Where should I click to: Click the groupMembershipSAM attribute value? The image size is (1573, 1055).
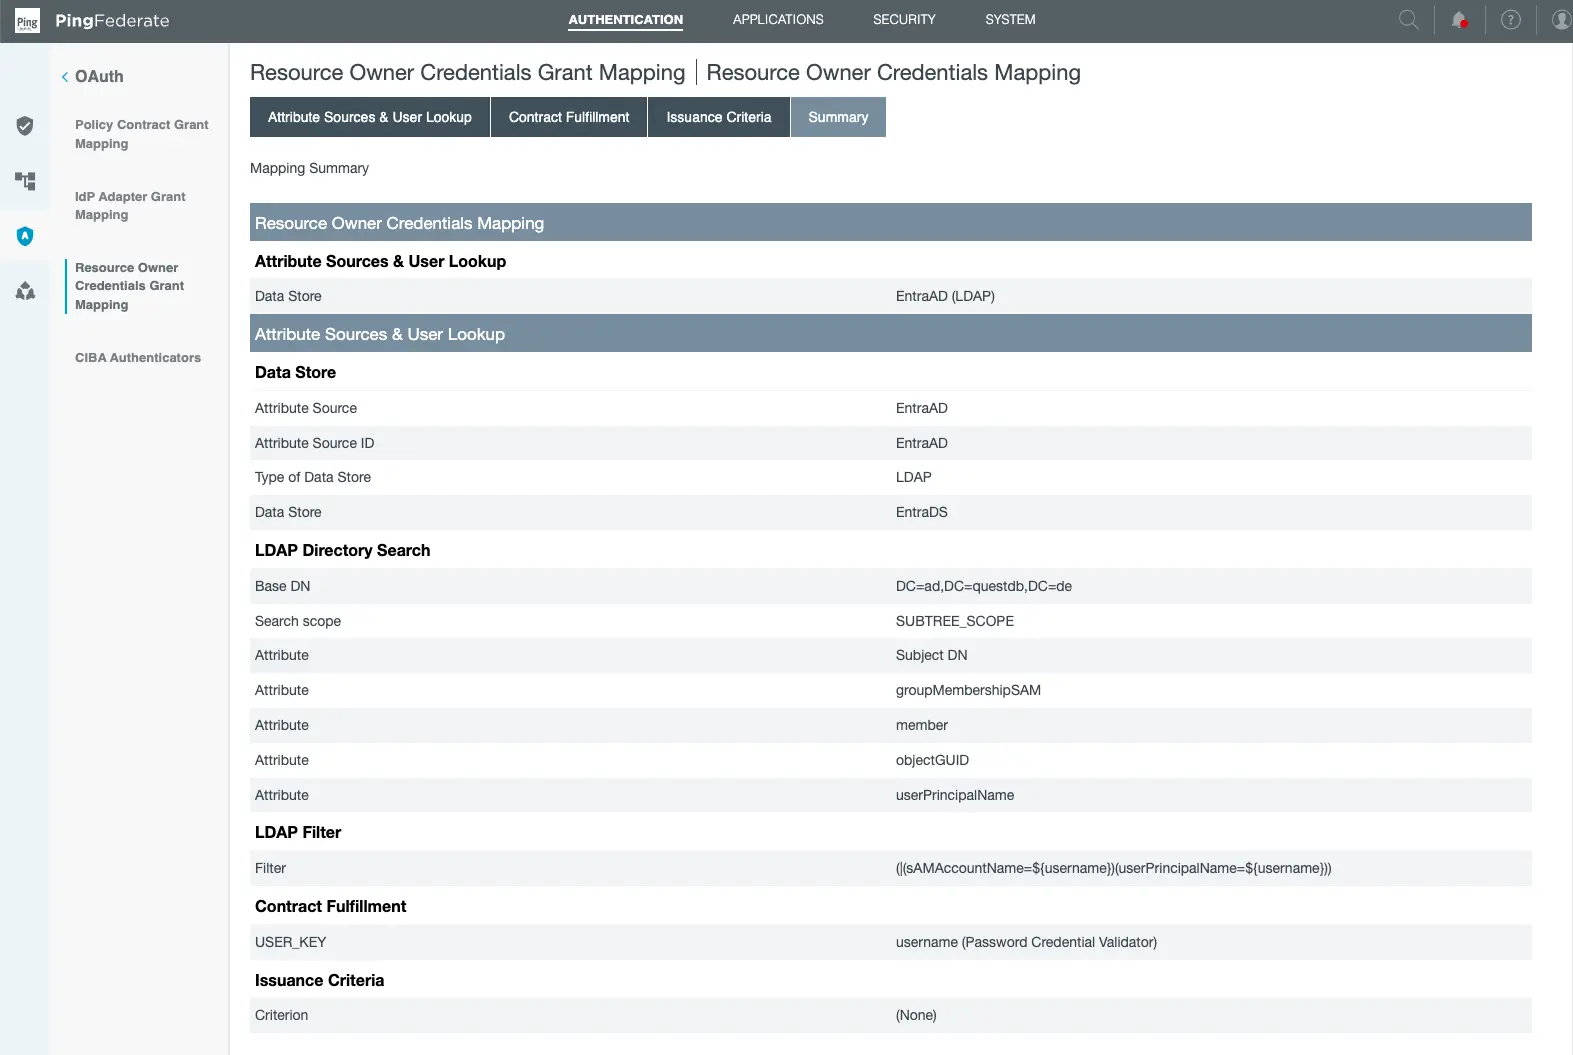(968, 690)
